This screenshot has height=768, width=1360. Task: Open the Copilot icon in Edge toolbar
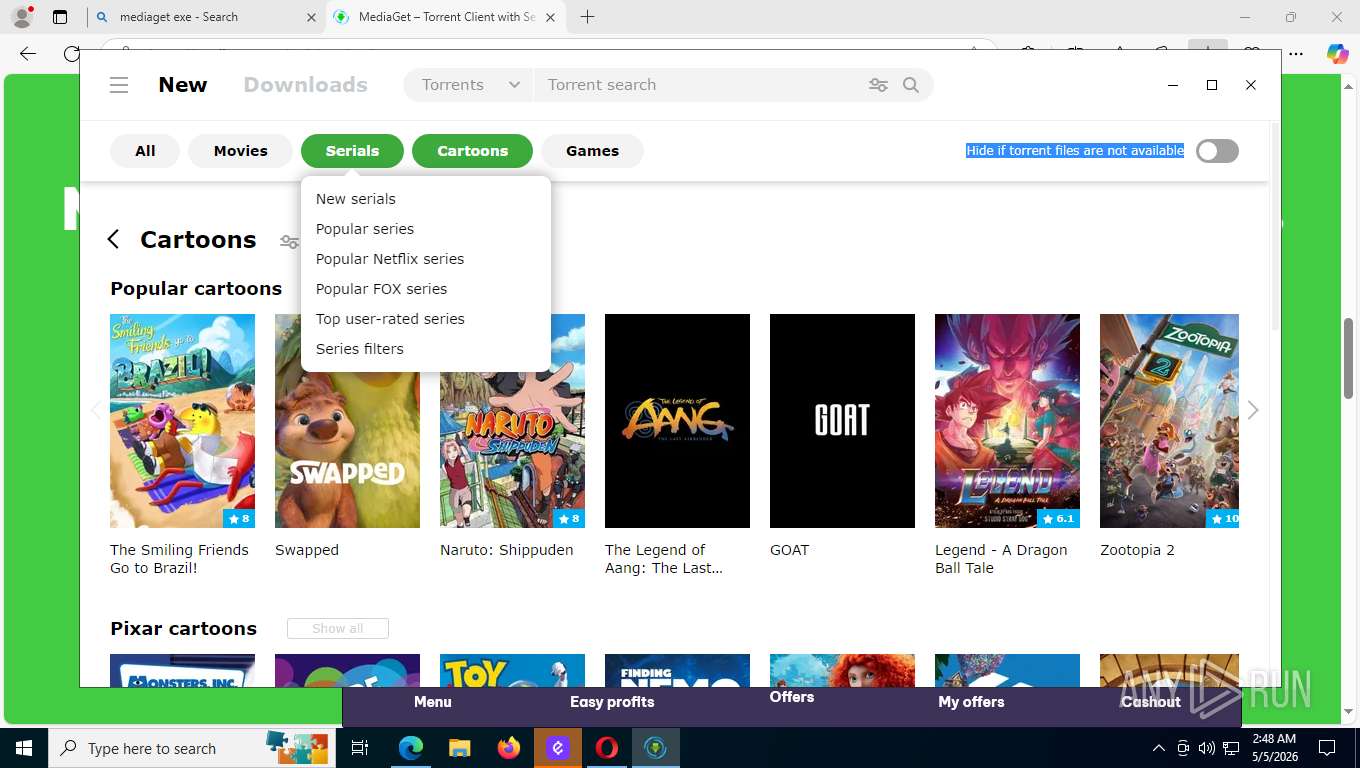coord(1337,54)
